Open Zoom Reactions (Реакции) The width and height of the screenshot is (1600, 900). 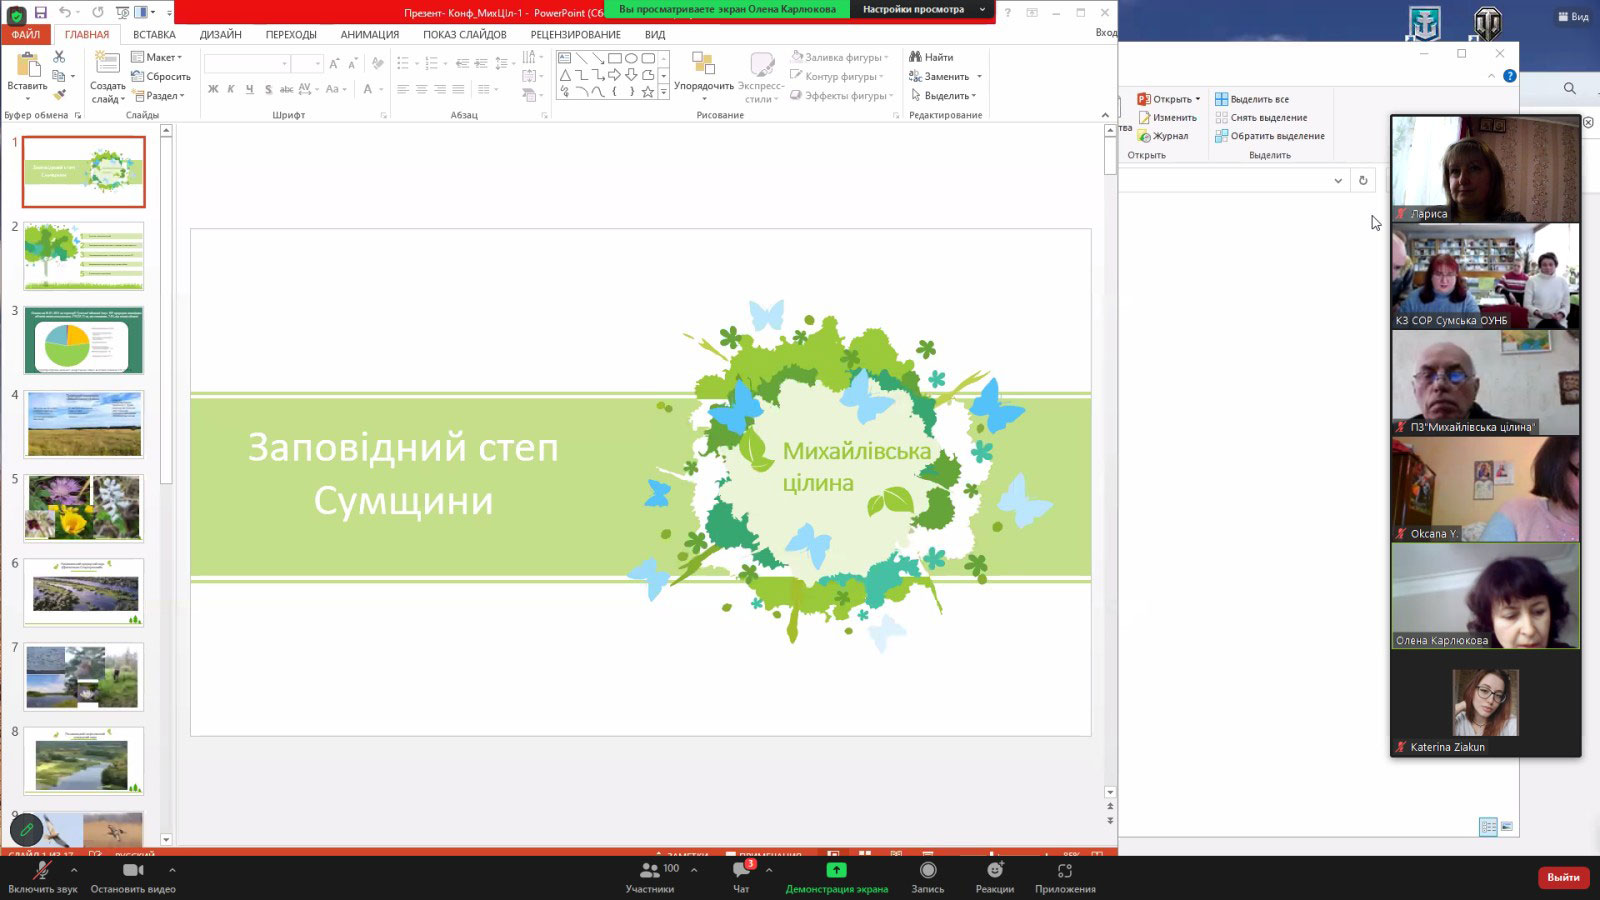click(x=995, y=877)
